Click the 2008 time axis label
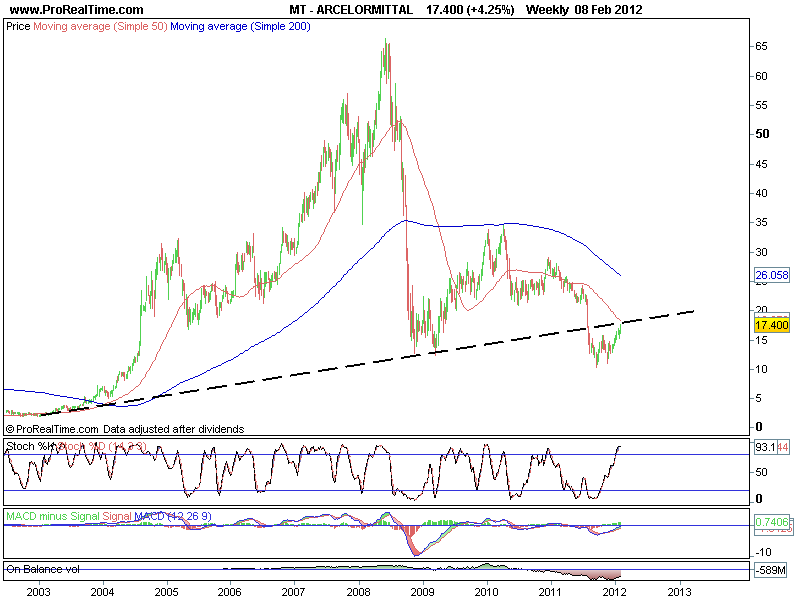The height and width of the screenshot is (600, 800). (x=358, y=592)
